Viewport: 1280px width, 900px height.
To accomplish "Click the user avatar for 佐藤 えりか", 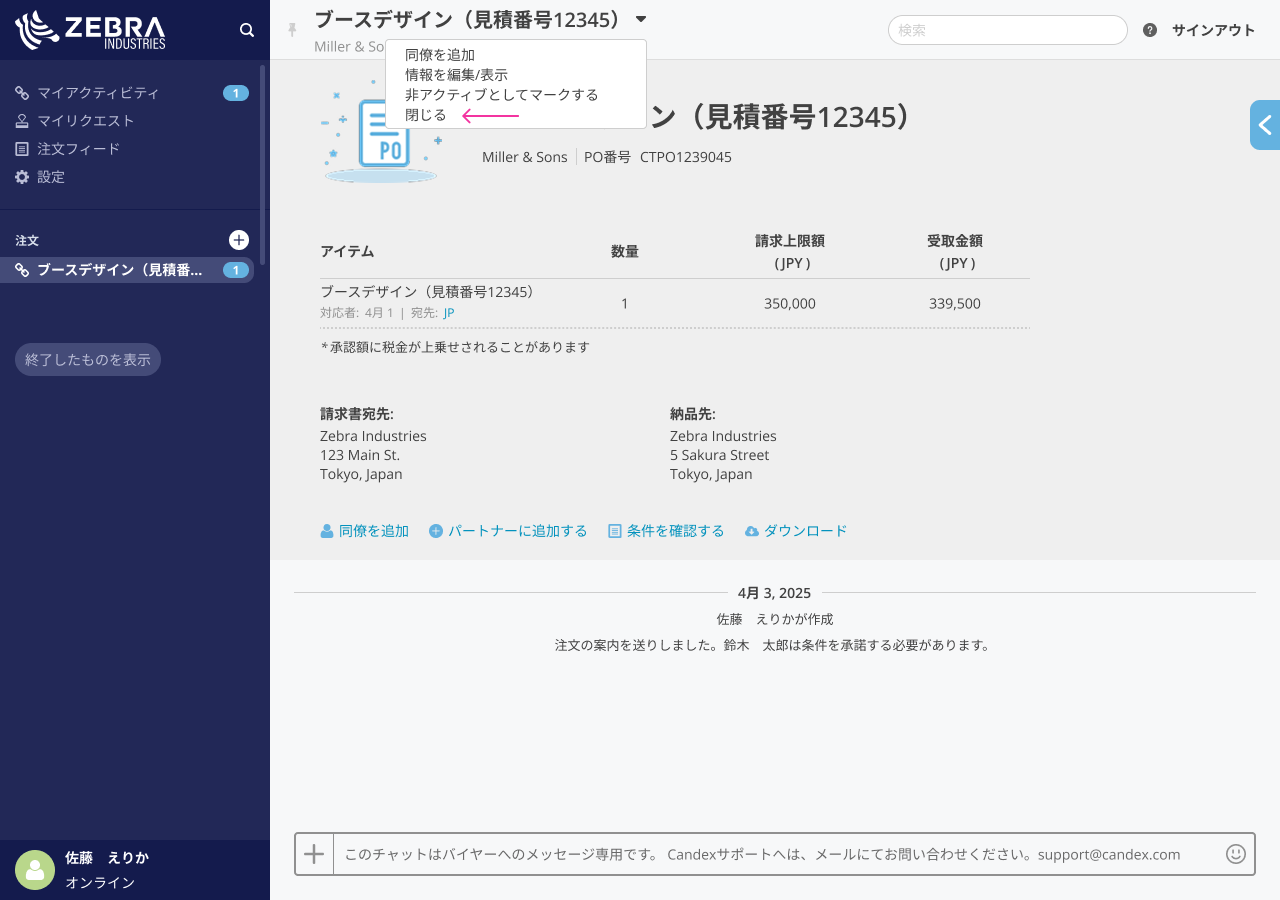I will point(35,870).
